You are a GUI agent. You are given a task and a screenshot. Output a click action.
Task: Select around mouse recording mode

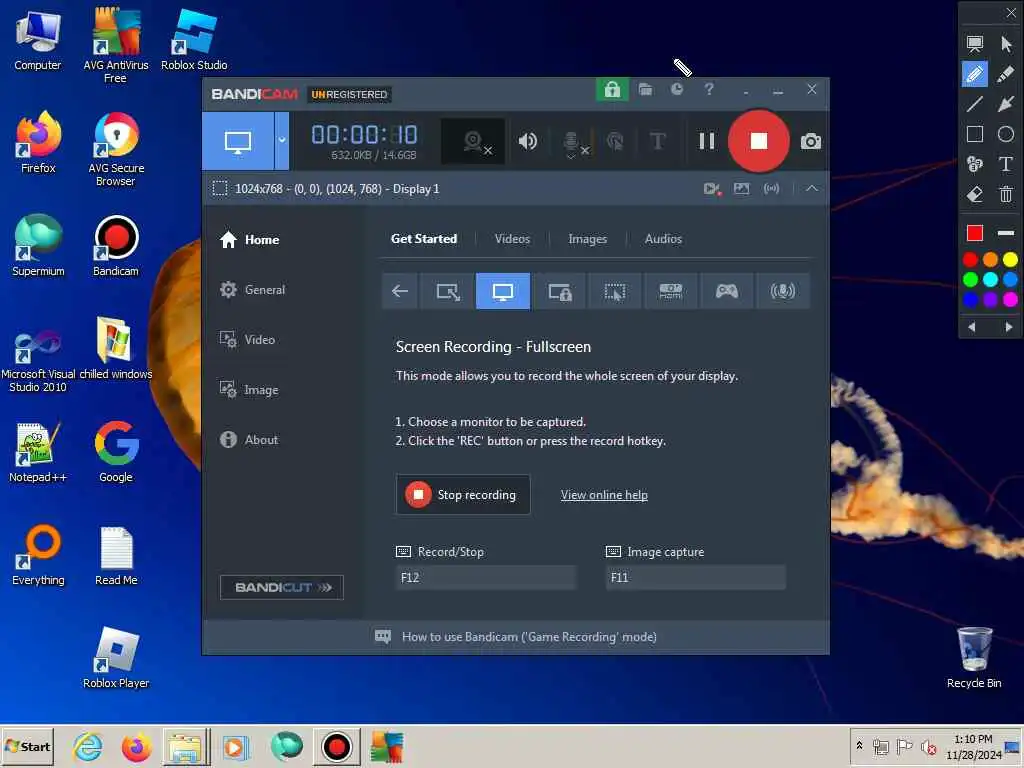[x=615, y=291]
